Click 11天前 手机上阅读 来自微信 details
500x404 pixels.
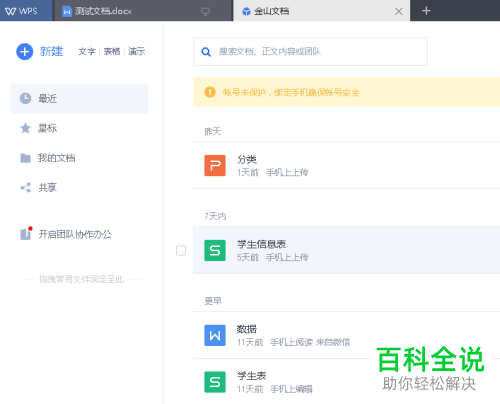coord(293,342)
